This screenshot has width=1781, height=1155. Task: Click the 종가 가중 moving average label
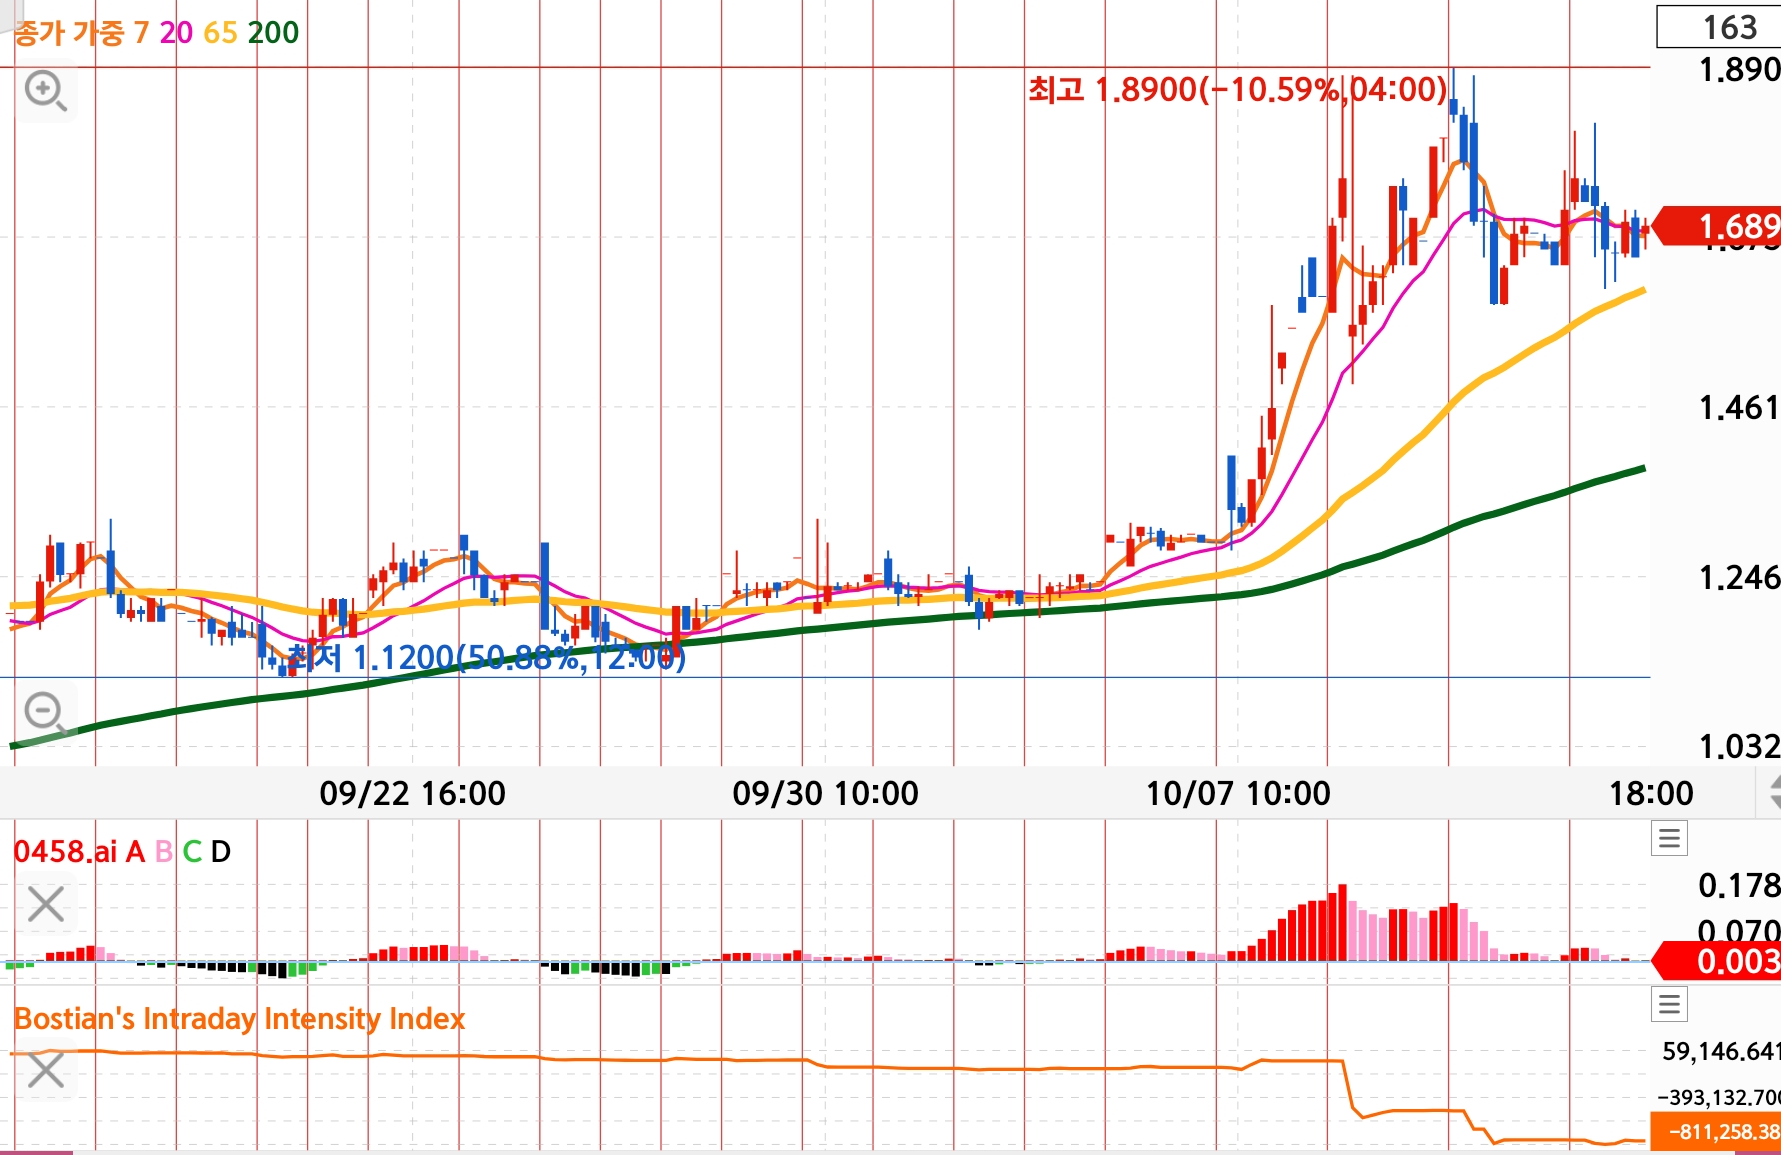(x=69, y=33)
